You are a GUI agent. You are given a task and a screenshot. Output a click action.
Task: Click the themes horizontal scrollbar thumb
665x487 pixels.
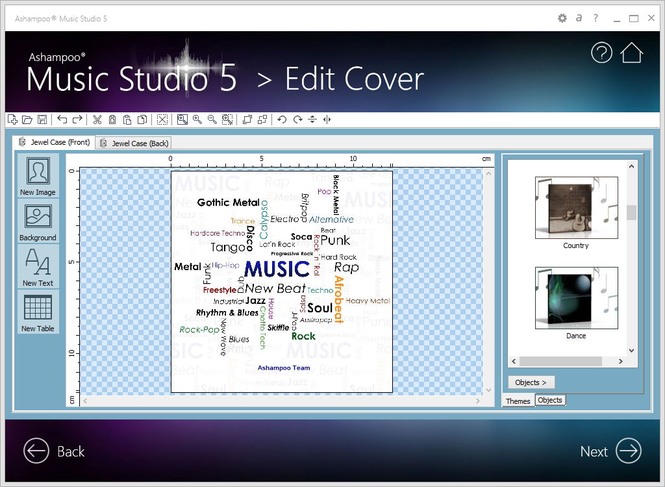(x=561, y=361)
